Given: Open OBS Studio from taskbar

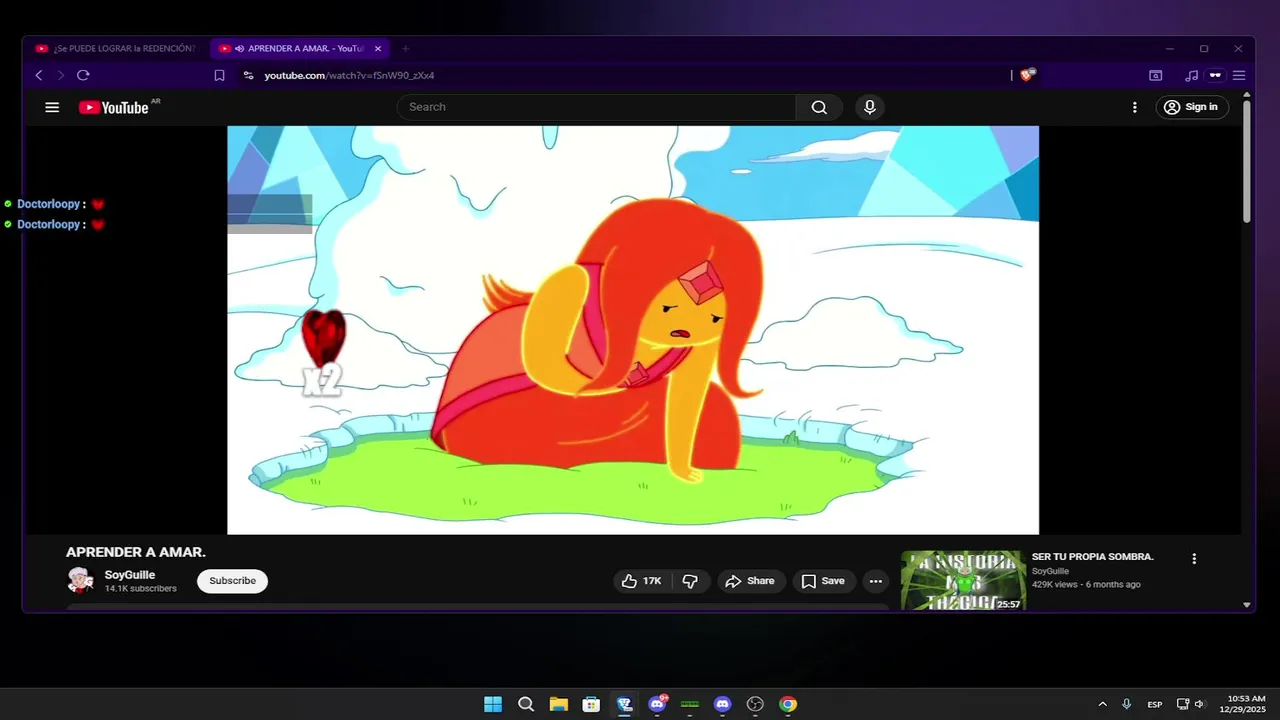Looking at the screenshot, I should tap(755, 704).
